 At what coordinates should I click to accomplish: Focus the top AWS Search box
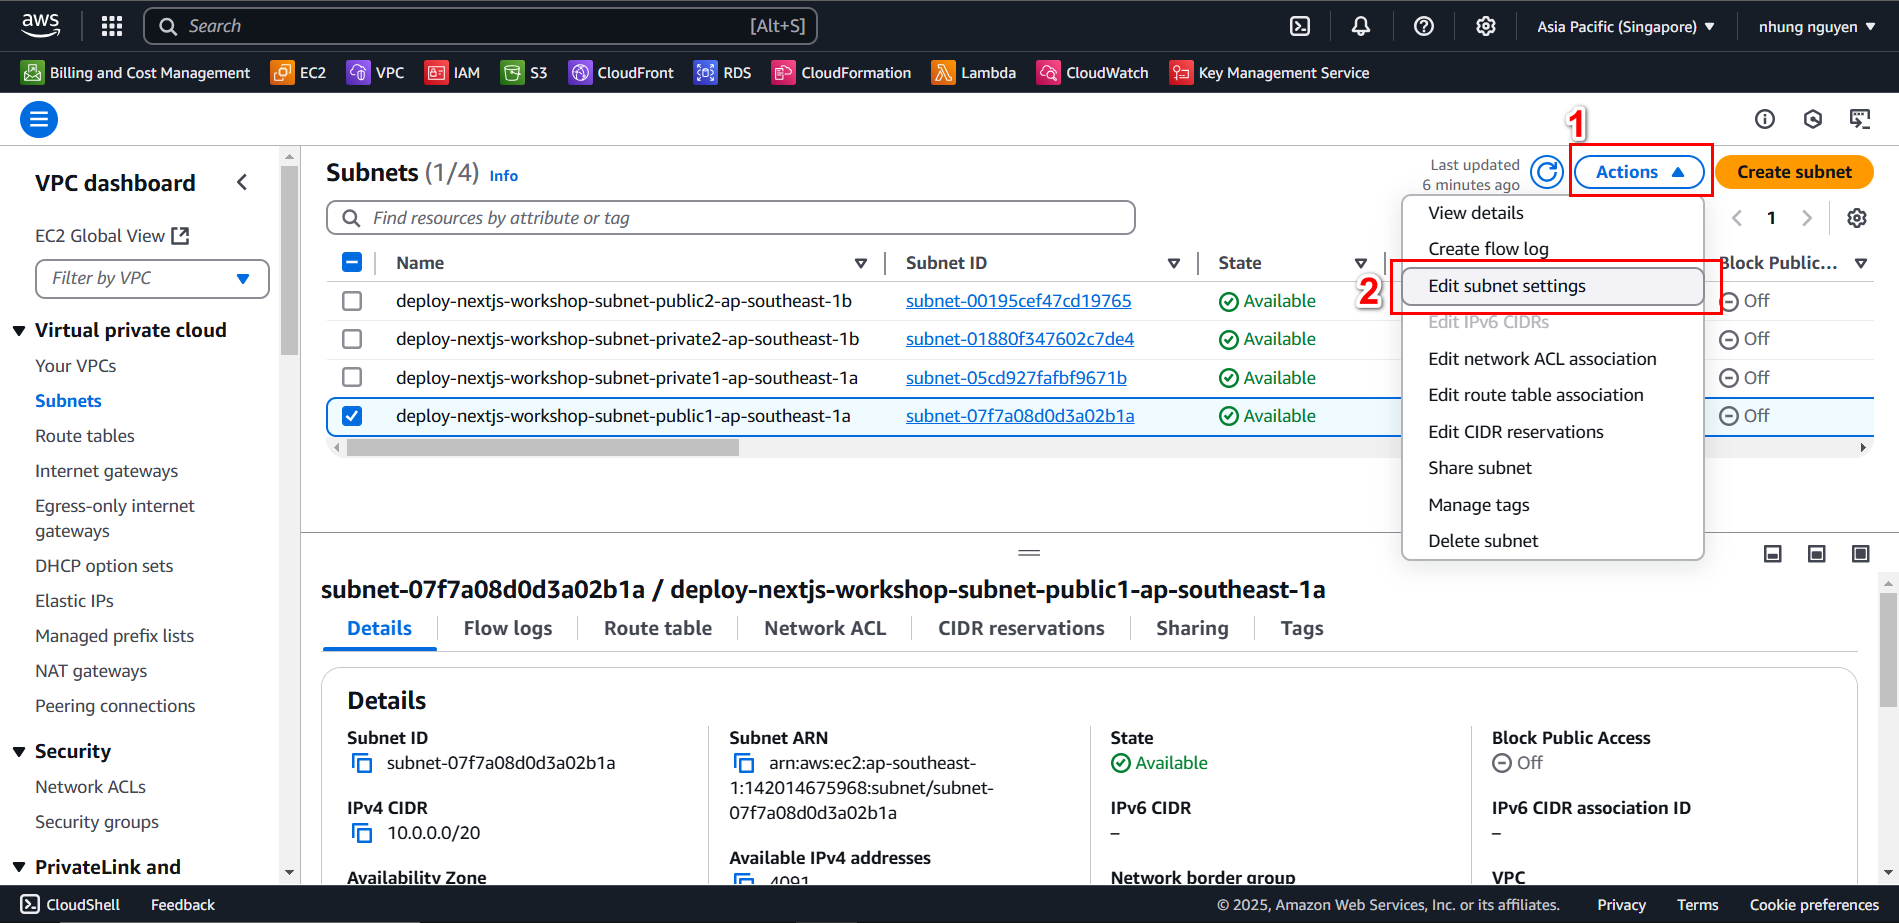click(481, 26)
